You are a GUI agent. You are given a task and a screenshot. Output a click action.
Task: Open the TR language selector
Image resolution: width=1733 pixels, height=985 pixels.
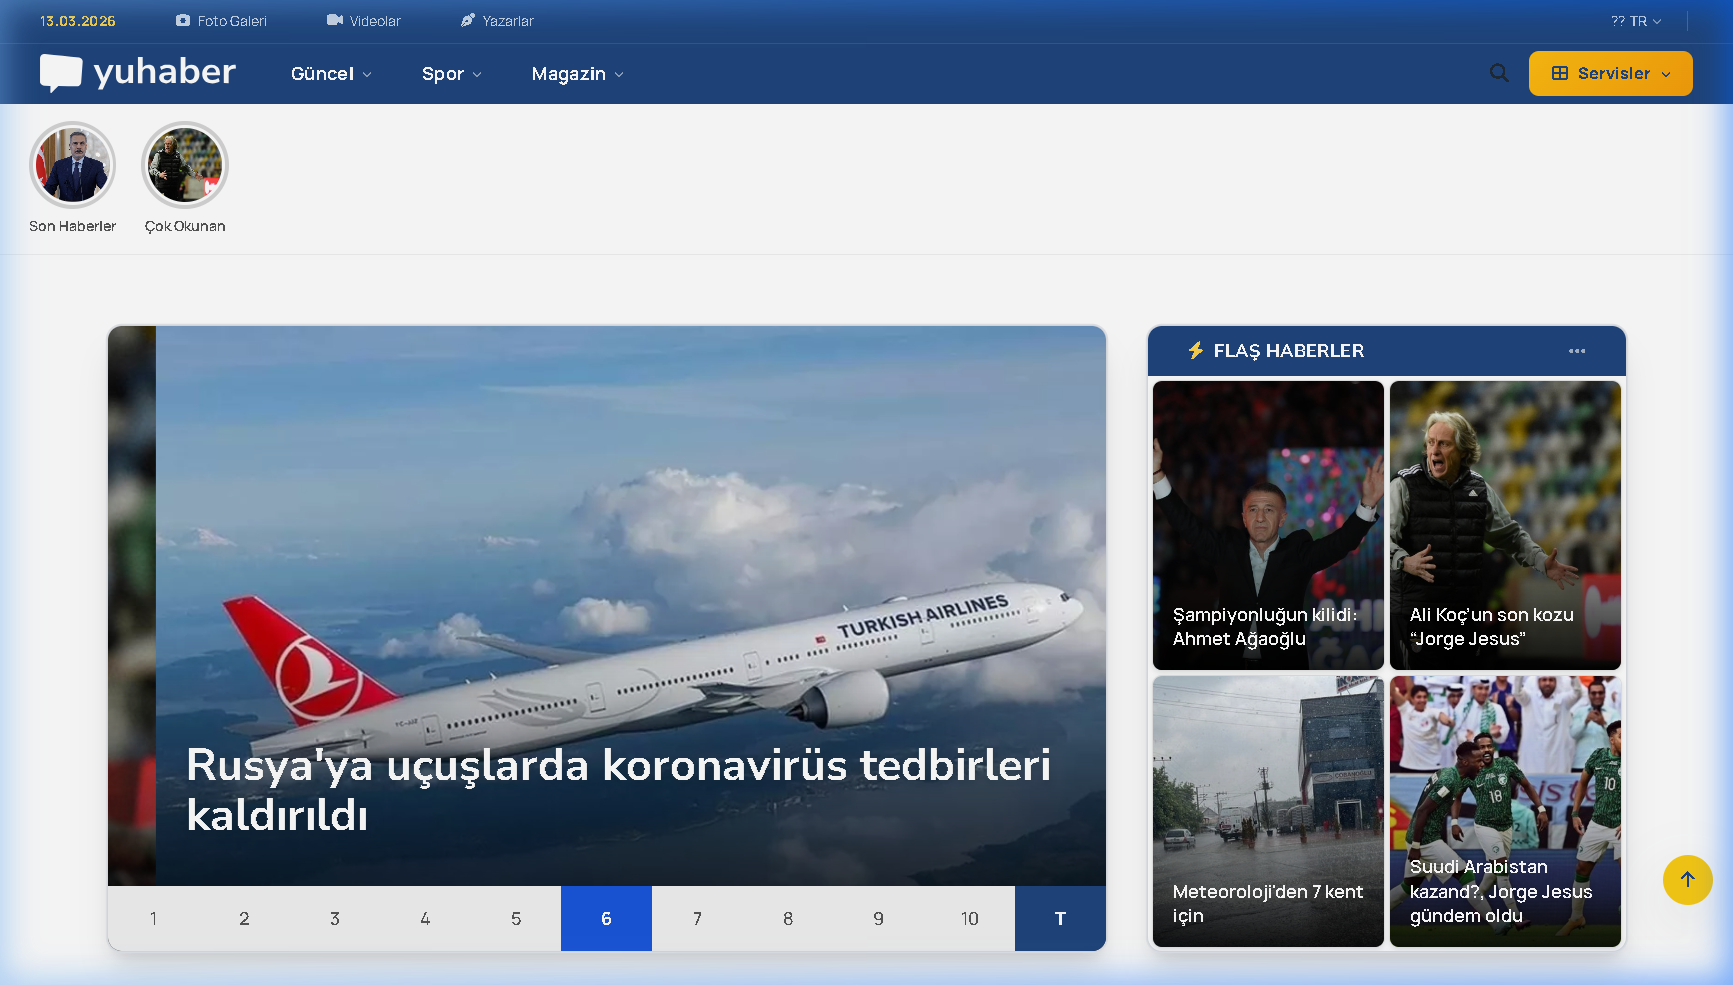pyautogui.click(x=1637, y=21)
